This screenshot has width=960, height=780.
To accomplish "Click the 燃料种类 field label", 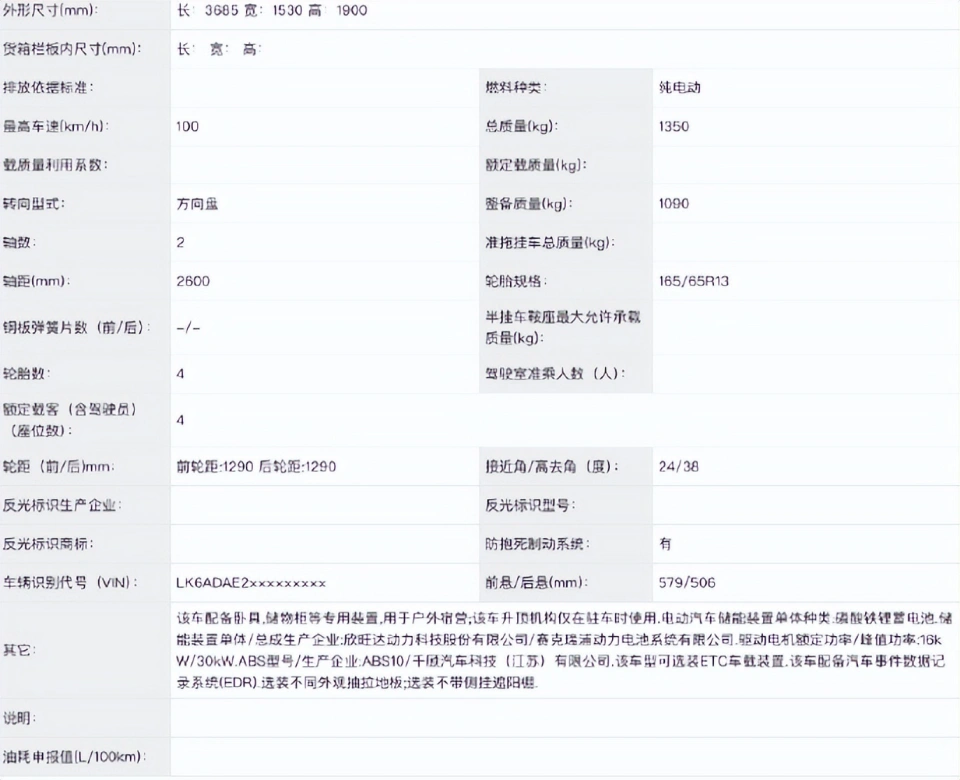I will click(510, 87).
